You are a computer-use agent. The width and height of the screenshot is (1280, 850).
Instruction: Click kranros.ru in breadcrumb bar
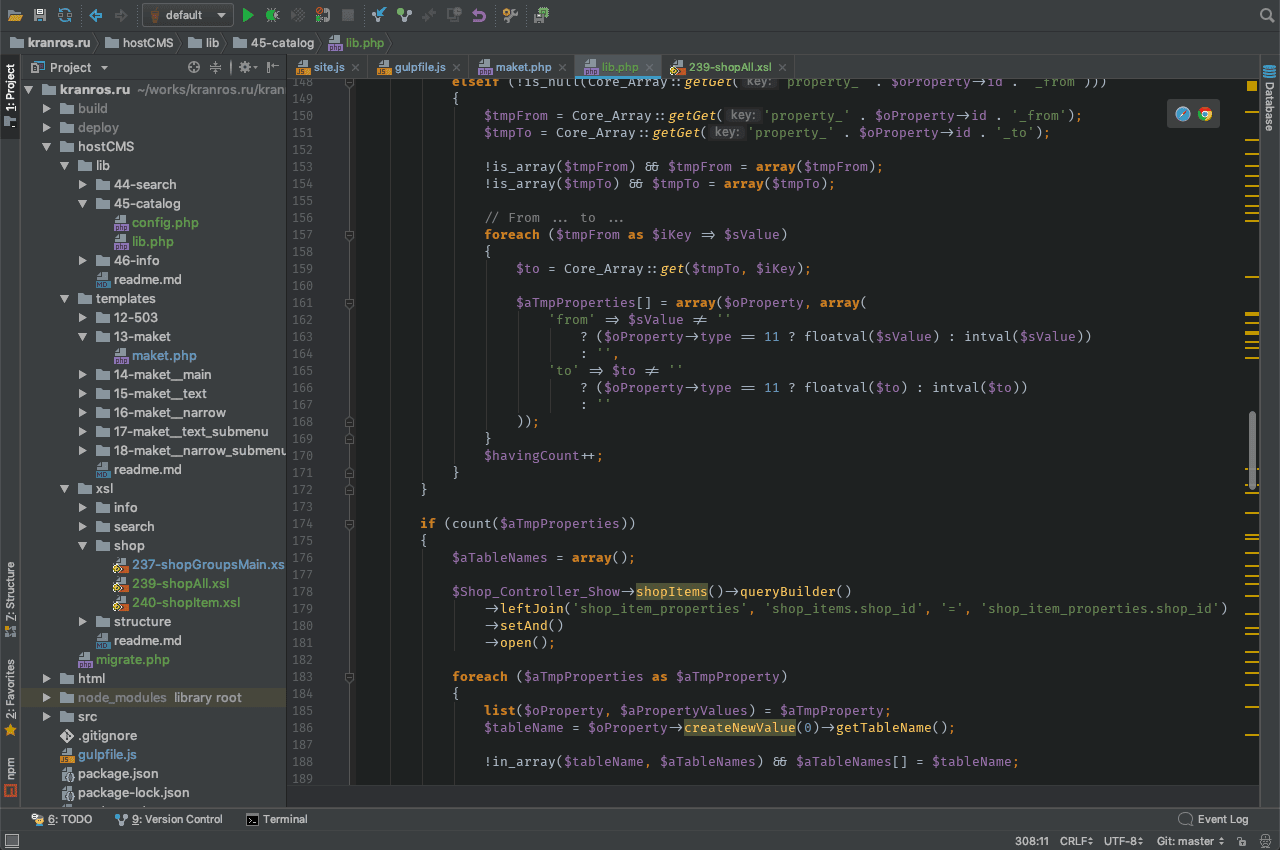[50, 43]
